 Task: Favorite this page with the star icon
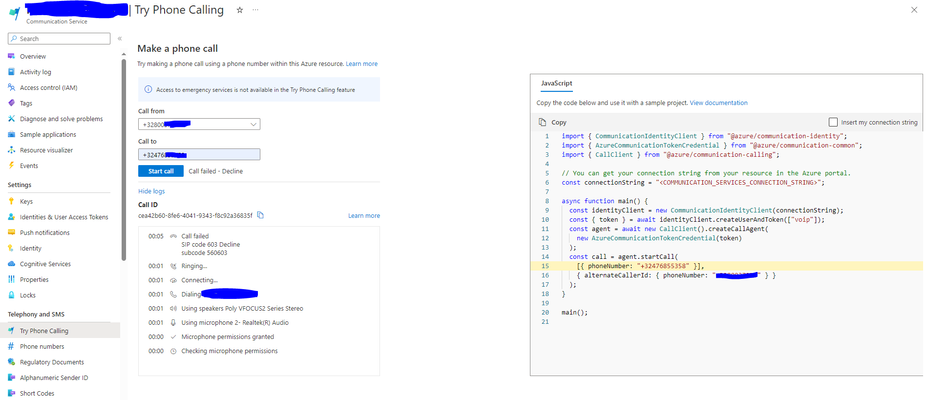(x=240, y=10)
